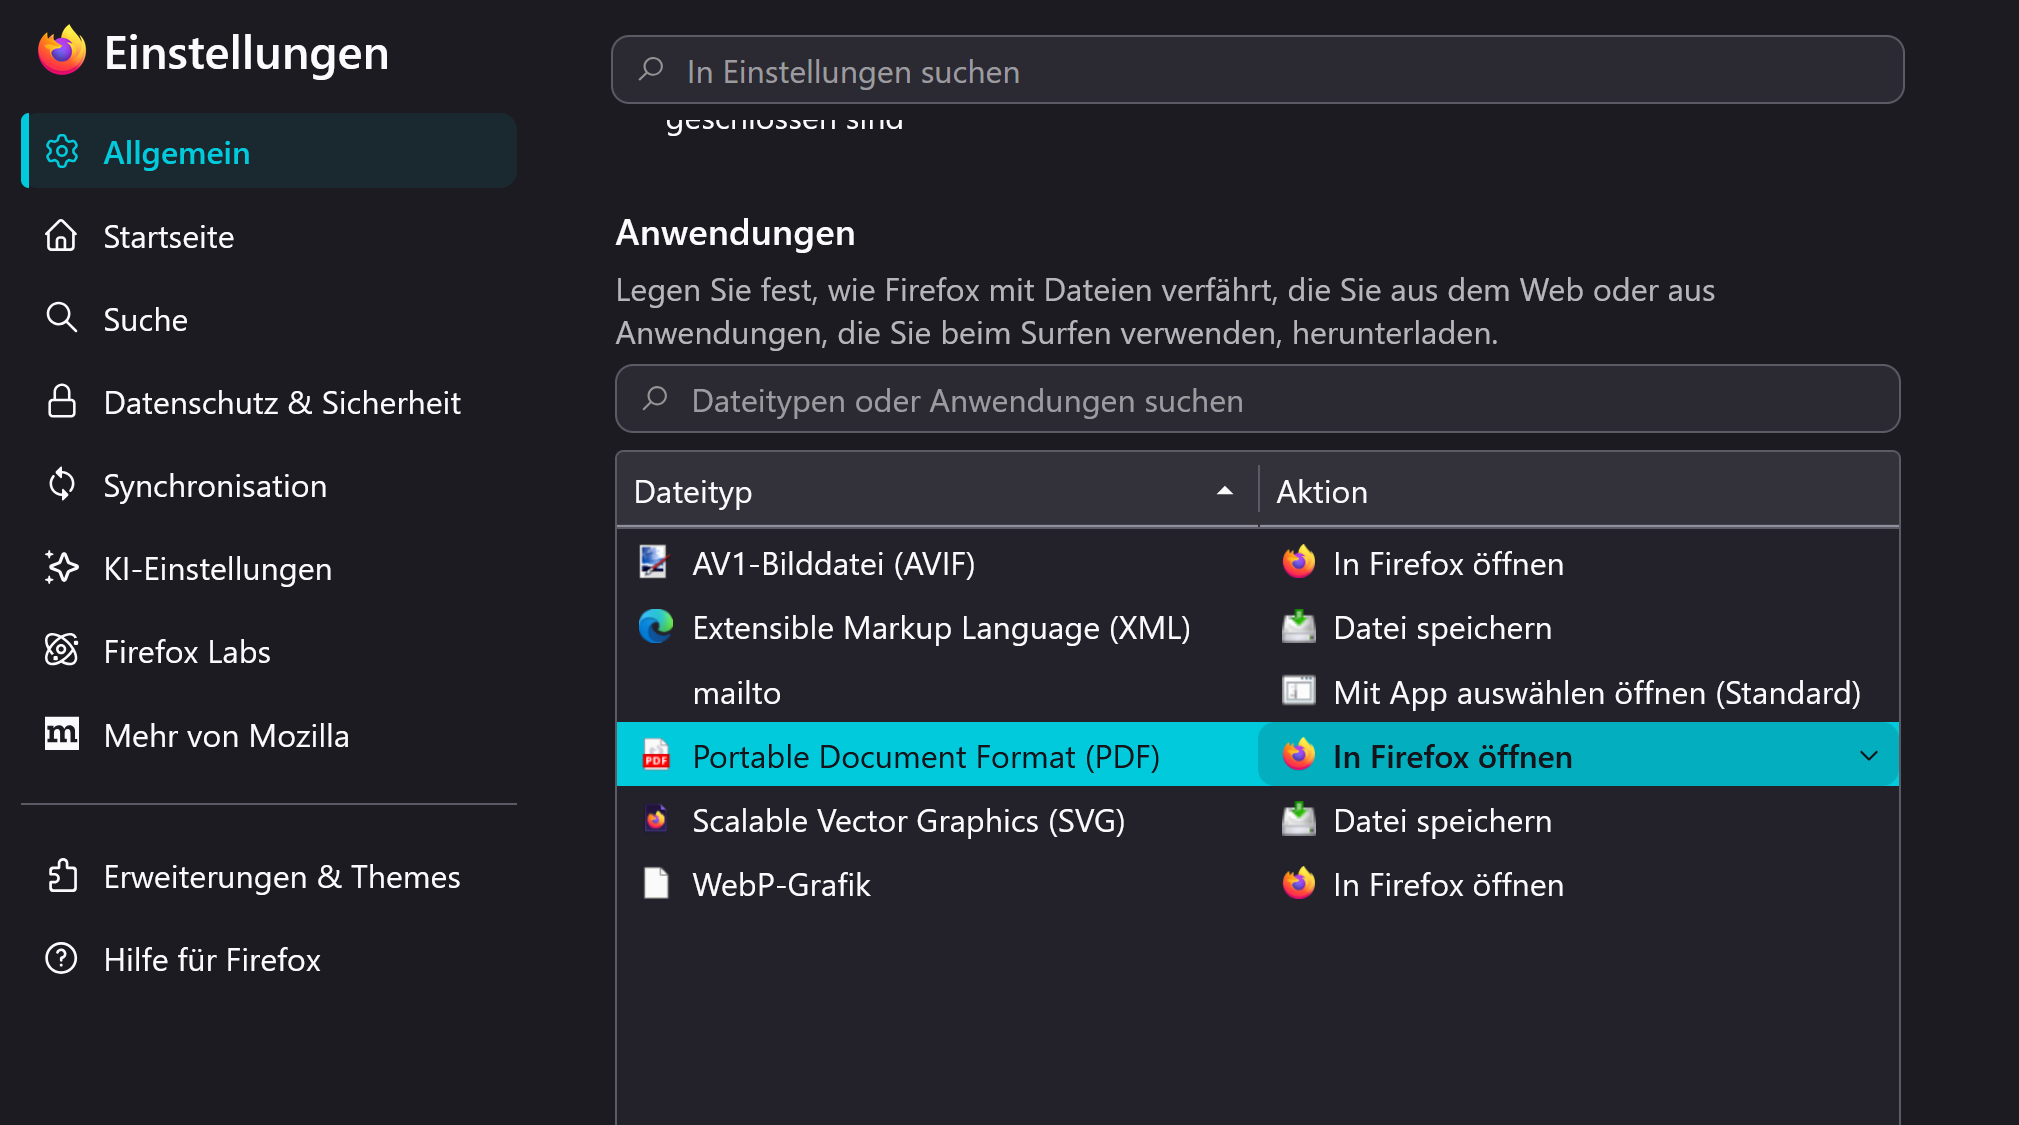The image size is (2019, 1125).
Task: Sort list by Dateityp column header
Action: point(937,491)
